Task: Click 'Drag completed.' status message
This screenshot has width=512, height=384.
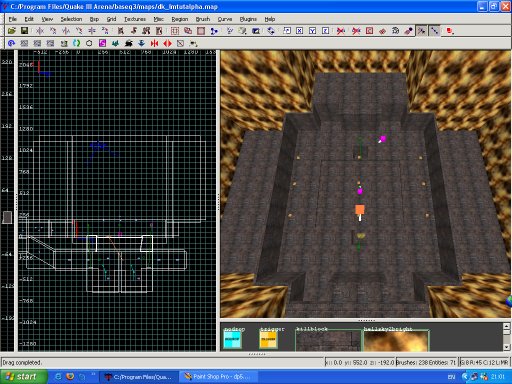Action: click(22, 362)
